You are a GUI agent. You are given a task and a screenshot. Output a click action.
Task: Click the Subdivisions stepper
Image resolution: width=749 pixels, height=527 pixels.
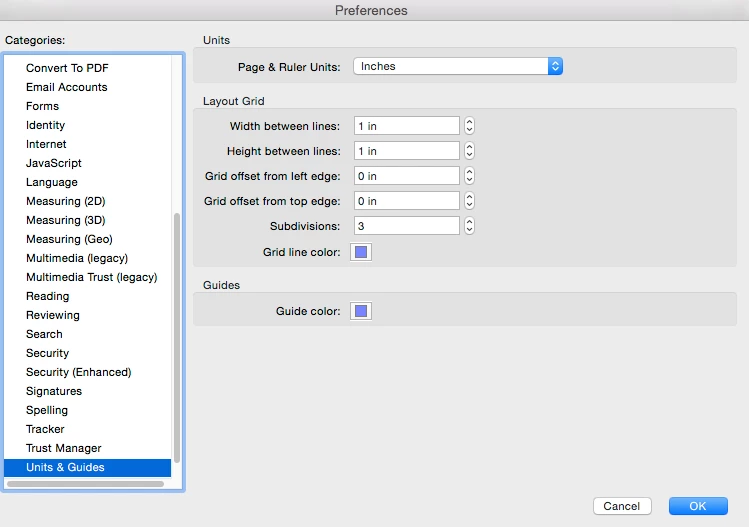[469, 226]
